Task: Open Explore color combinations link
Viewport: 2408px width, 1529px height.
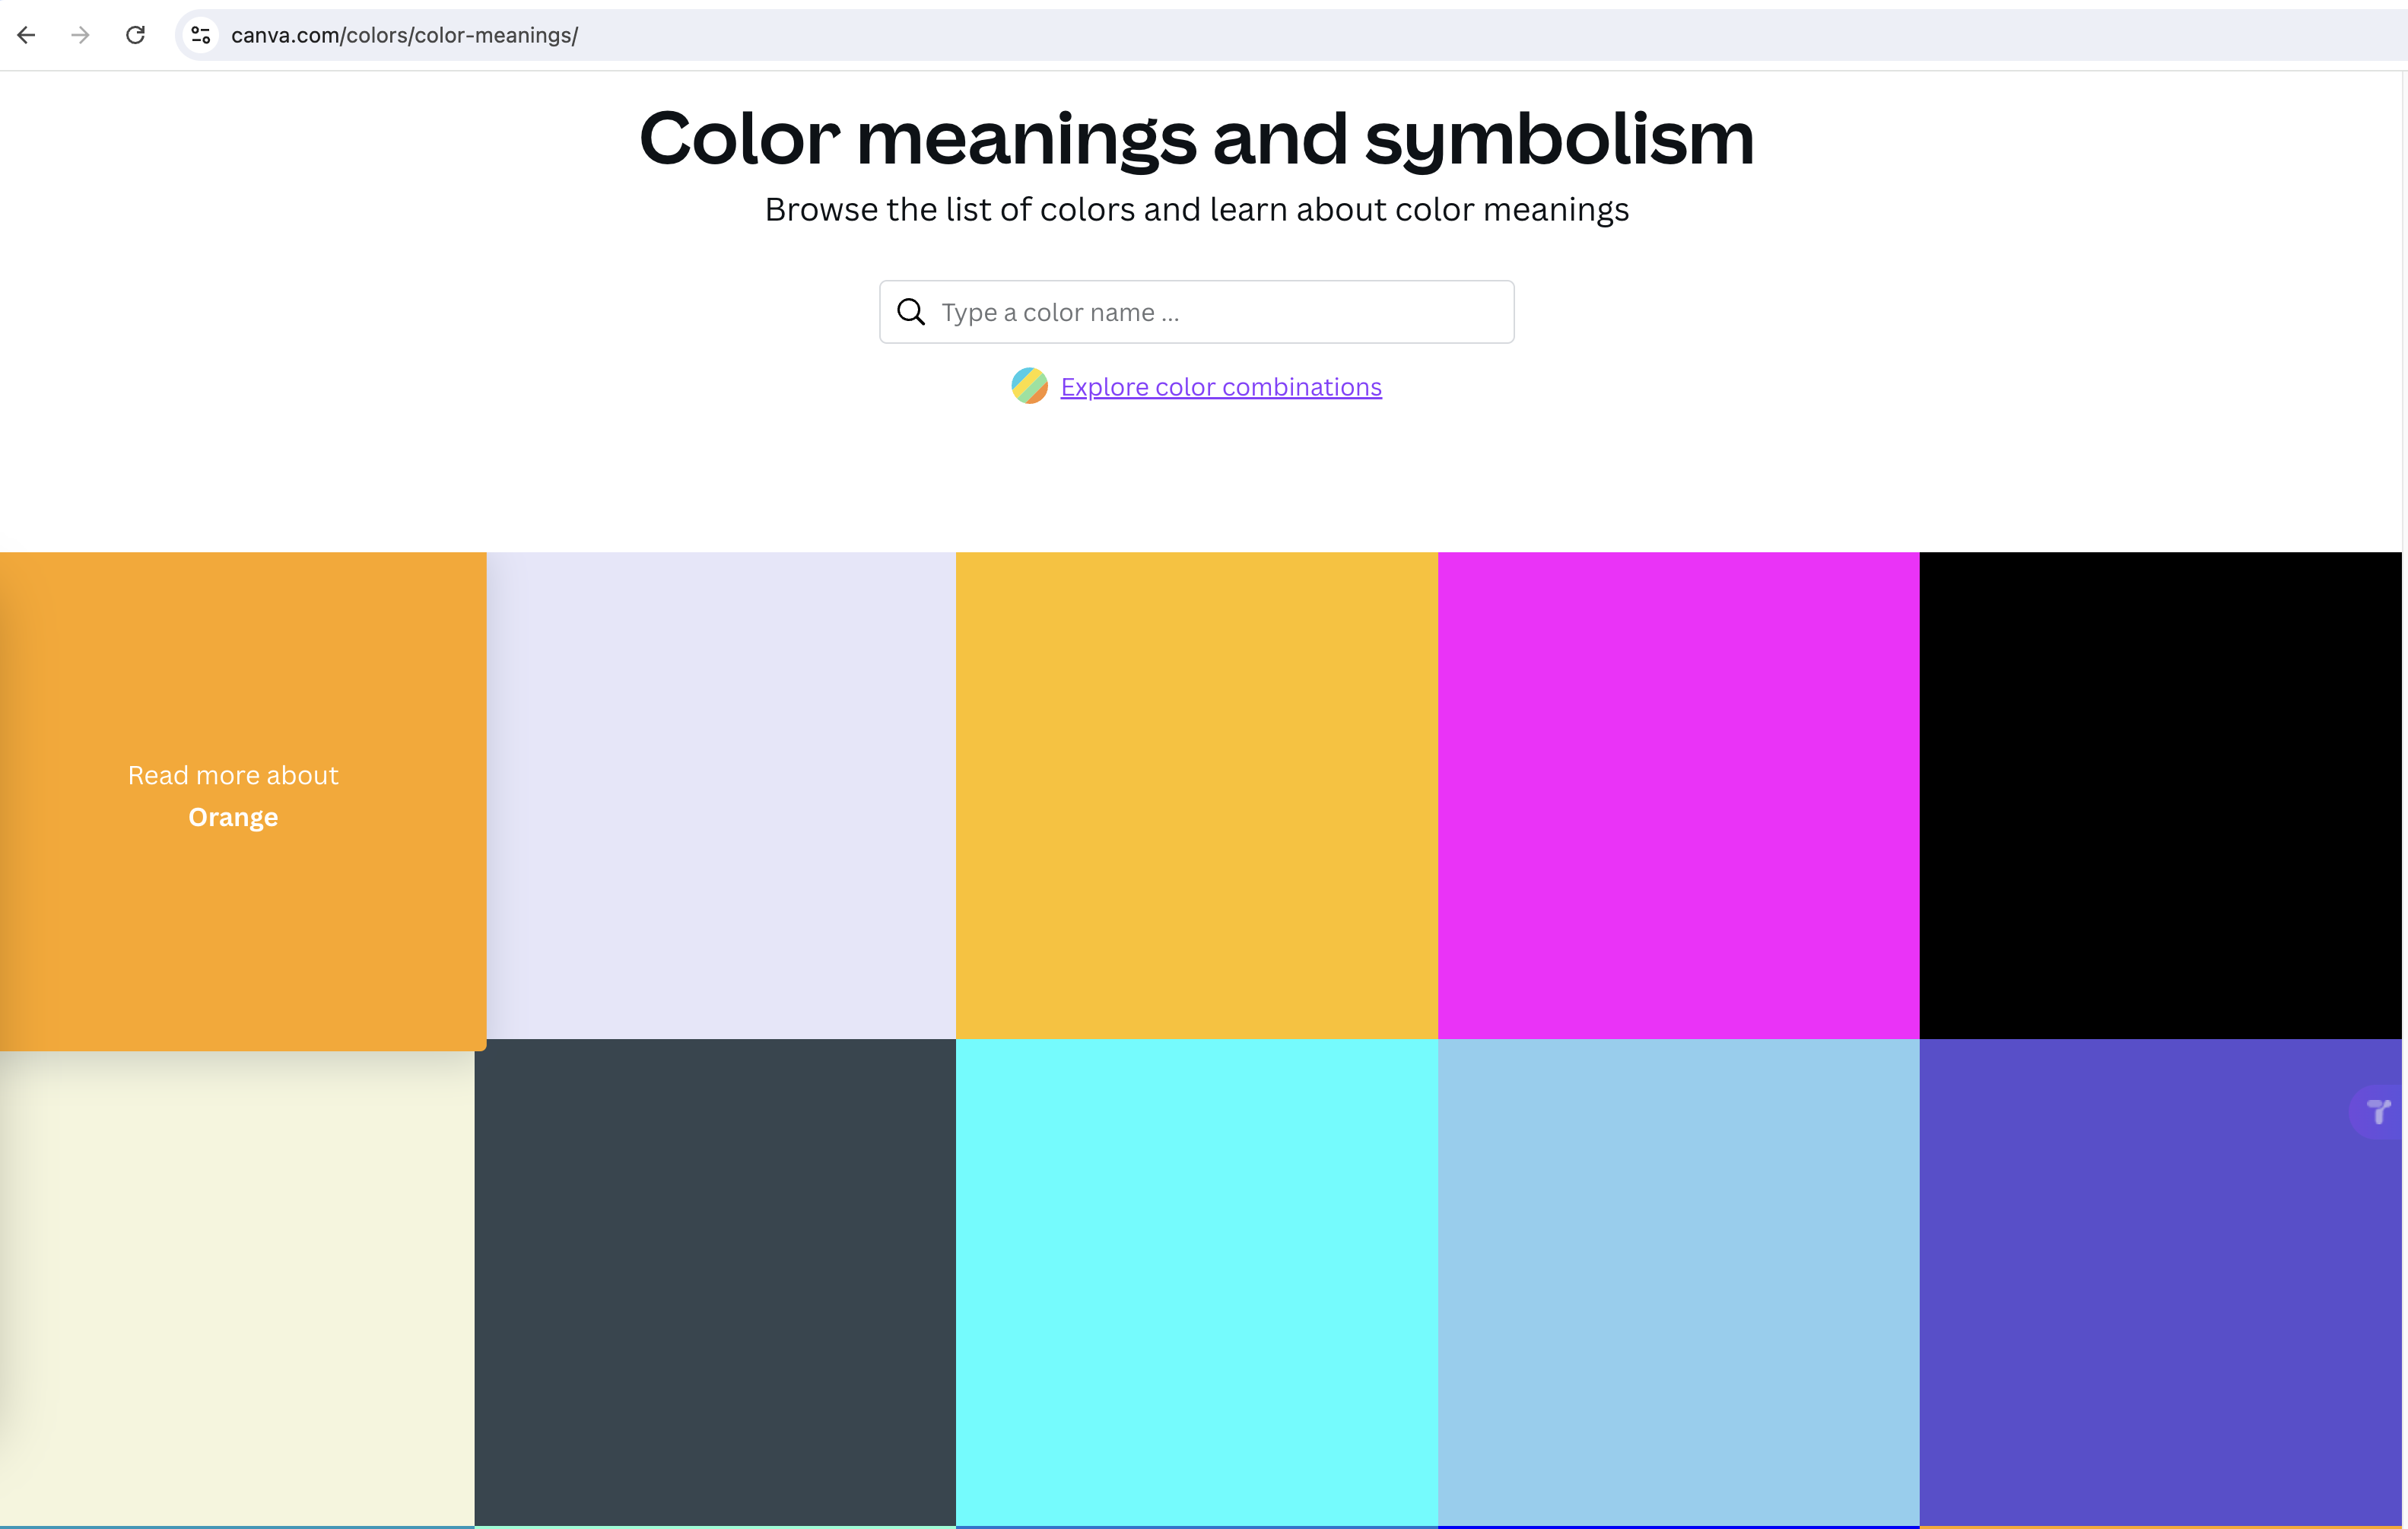Action: point(1221,387)
